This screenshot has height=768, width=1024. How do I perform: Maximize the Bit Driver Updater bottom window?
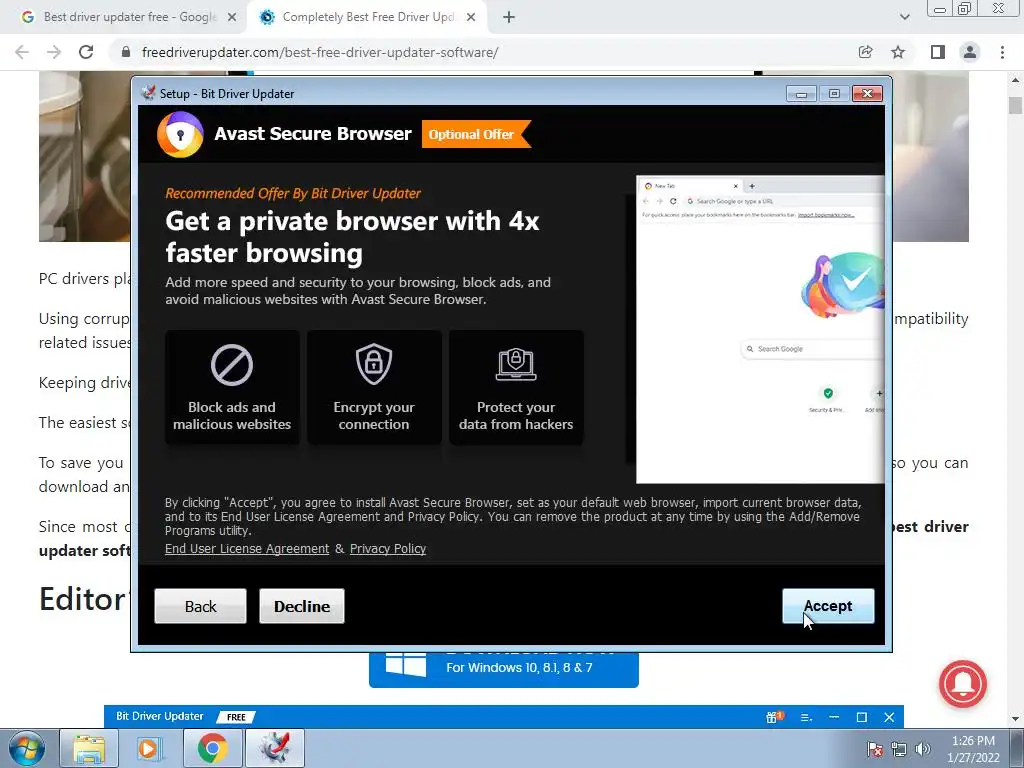tap(861, 717)
